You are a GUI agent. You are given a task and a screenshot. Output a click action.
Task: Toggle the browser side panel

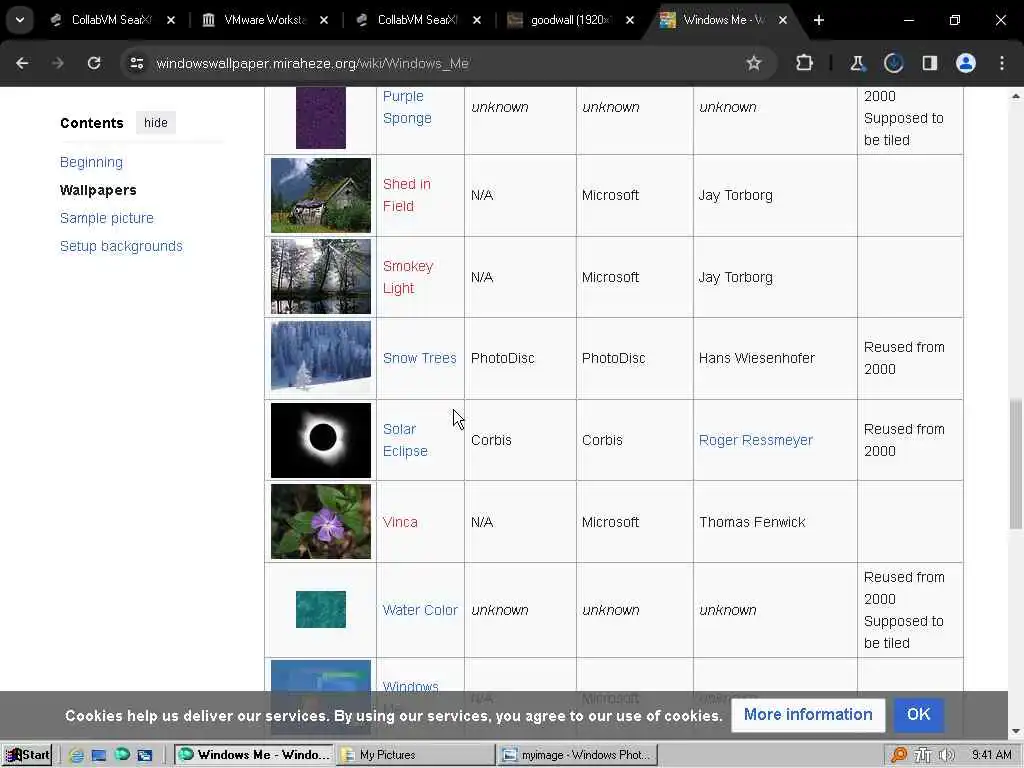(930, 63)
